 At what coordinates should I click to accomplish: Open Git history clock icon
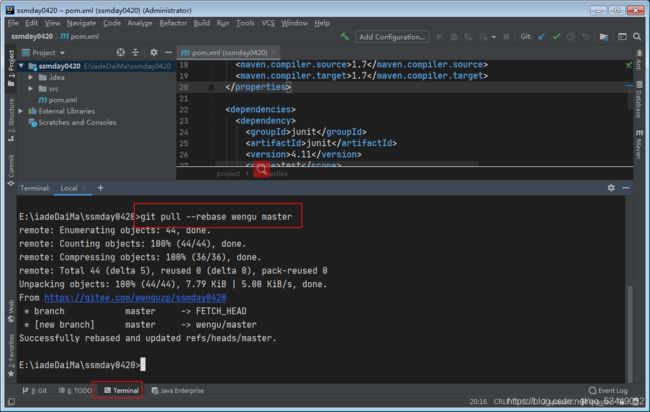pos(571,37)
